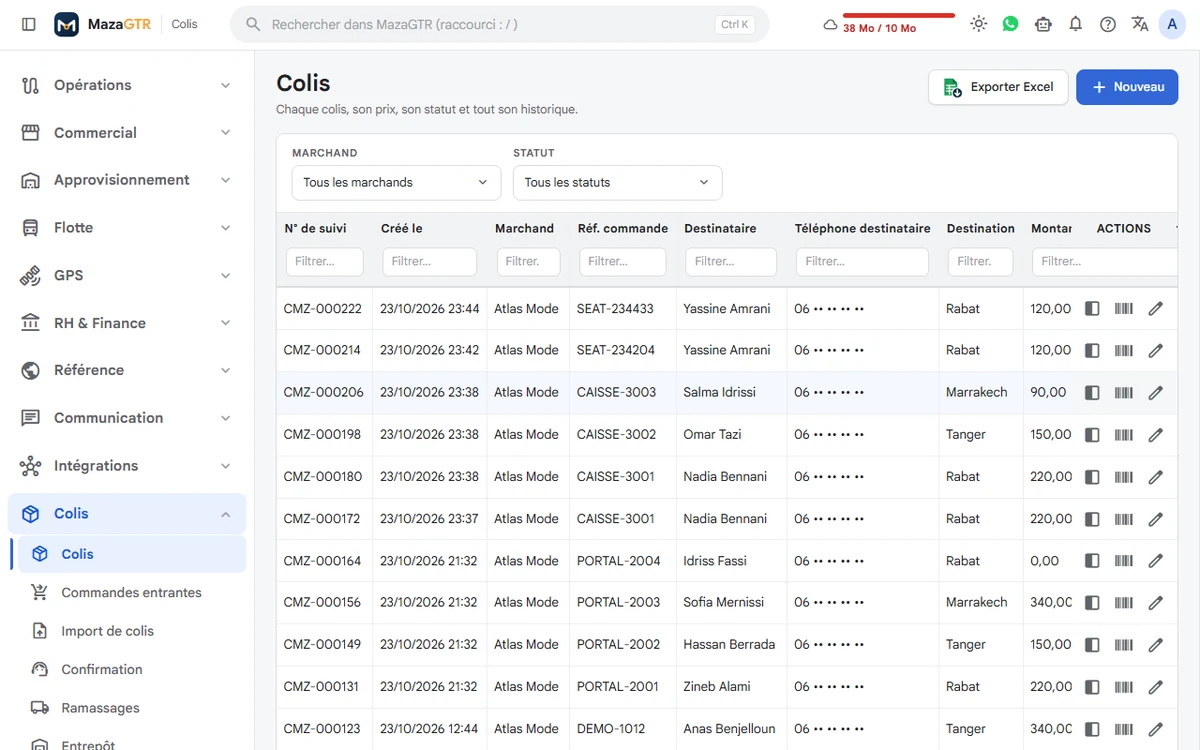Show barcode for CMZ-000198
The height and width of the screenshot is (750, 1200).
[1124, 435]
